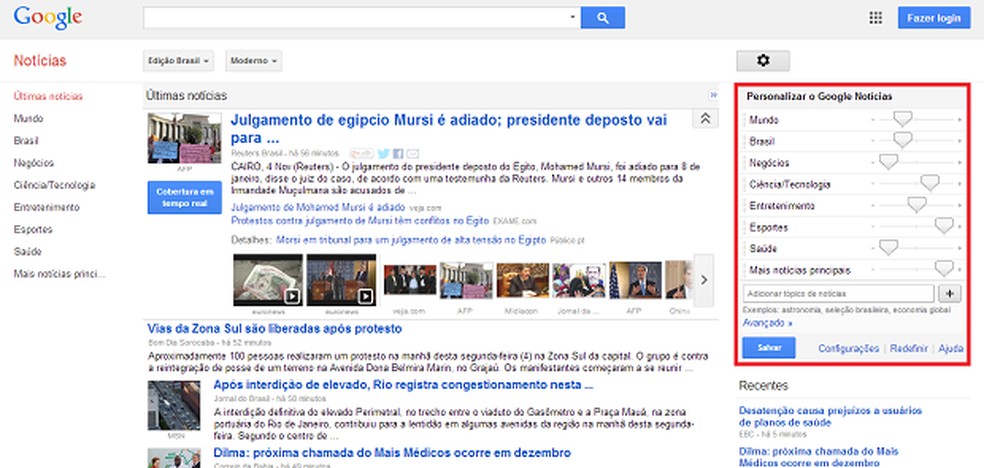Share Mursi story on Twitter
Viewport: 984px width, 468px height.
point(383,154)
